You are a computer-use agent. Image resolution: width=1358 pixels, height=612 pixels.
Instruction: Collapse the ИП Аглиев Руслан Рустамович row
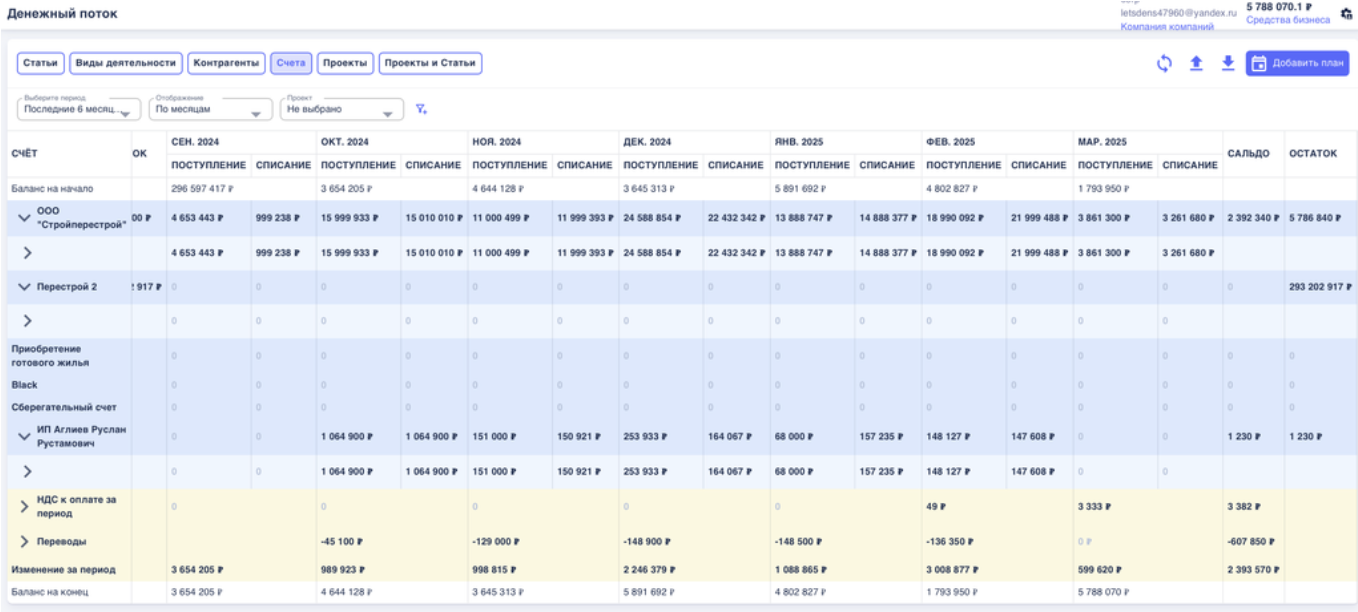tap(25, 437)
